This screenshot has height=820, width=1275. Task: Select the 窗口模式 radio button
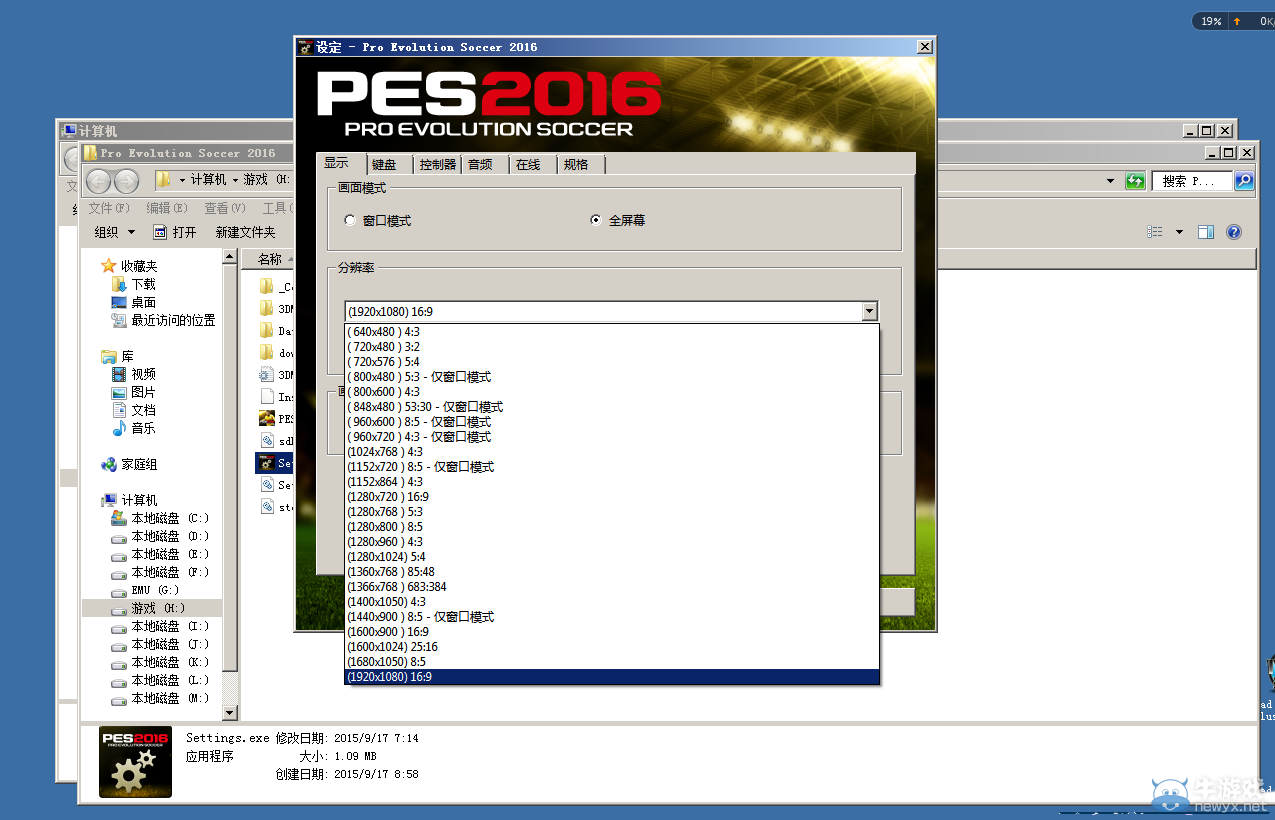[349, 220]
